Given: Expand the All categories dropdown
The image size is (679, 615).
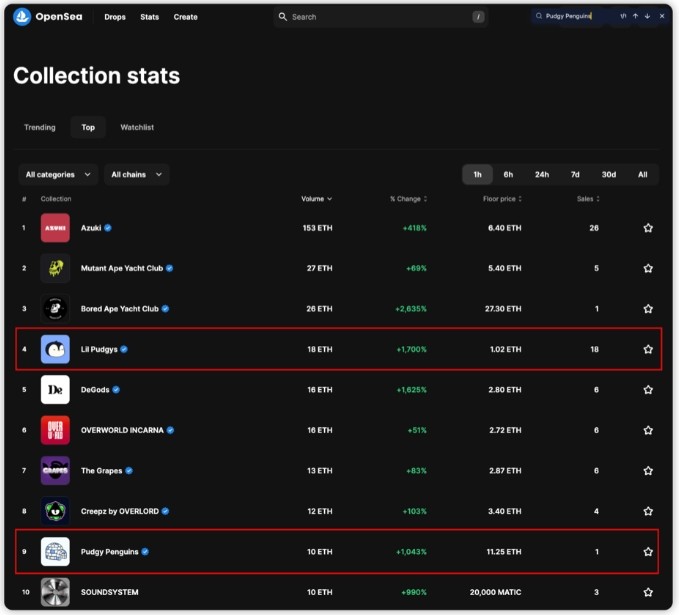Looking at the screenshot, I should click(58, 175).
